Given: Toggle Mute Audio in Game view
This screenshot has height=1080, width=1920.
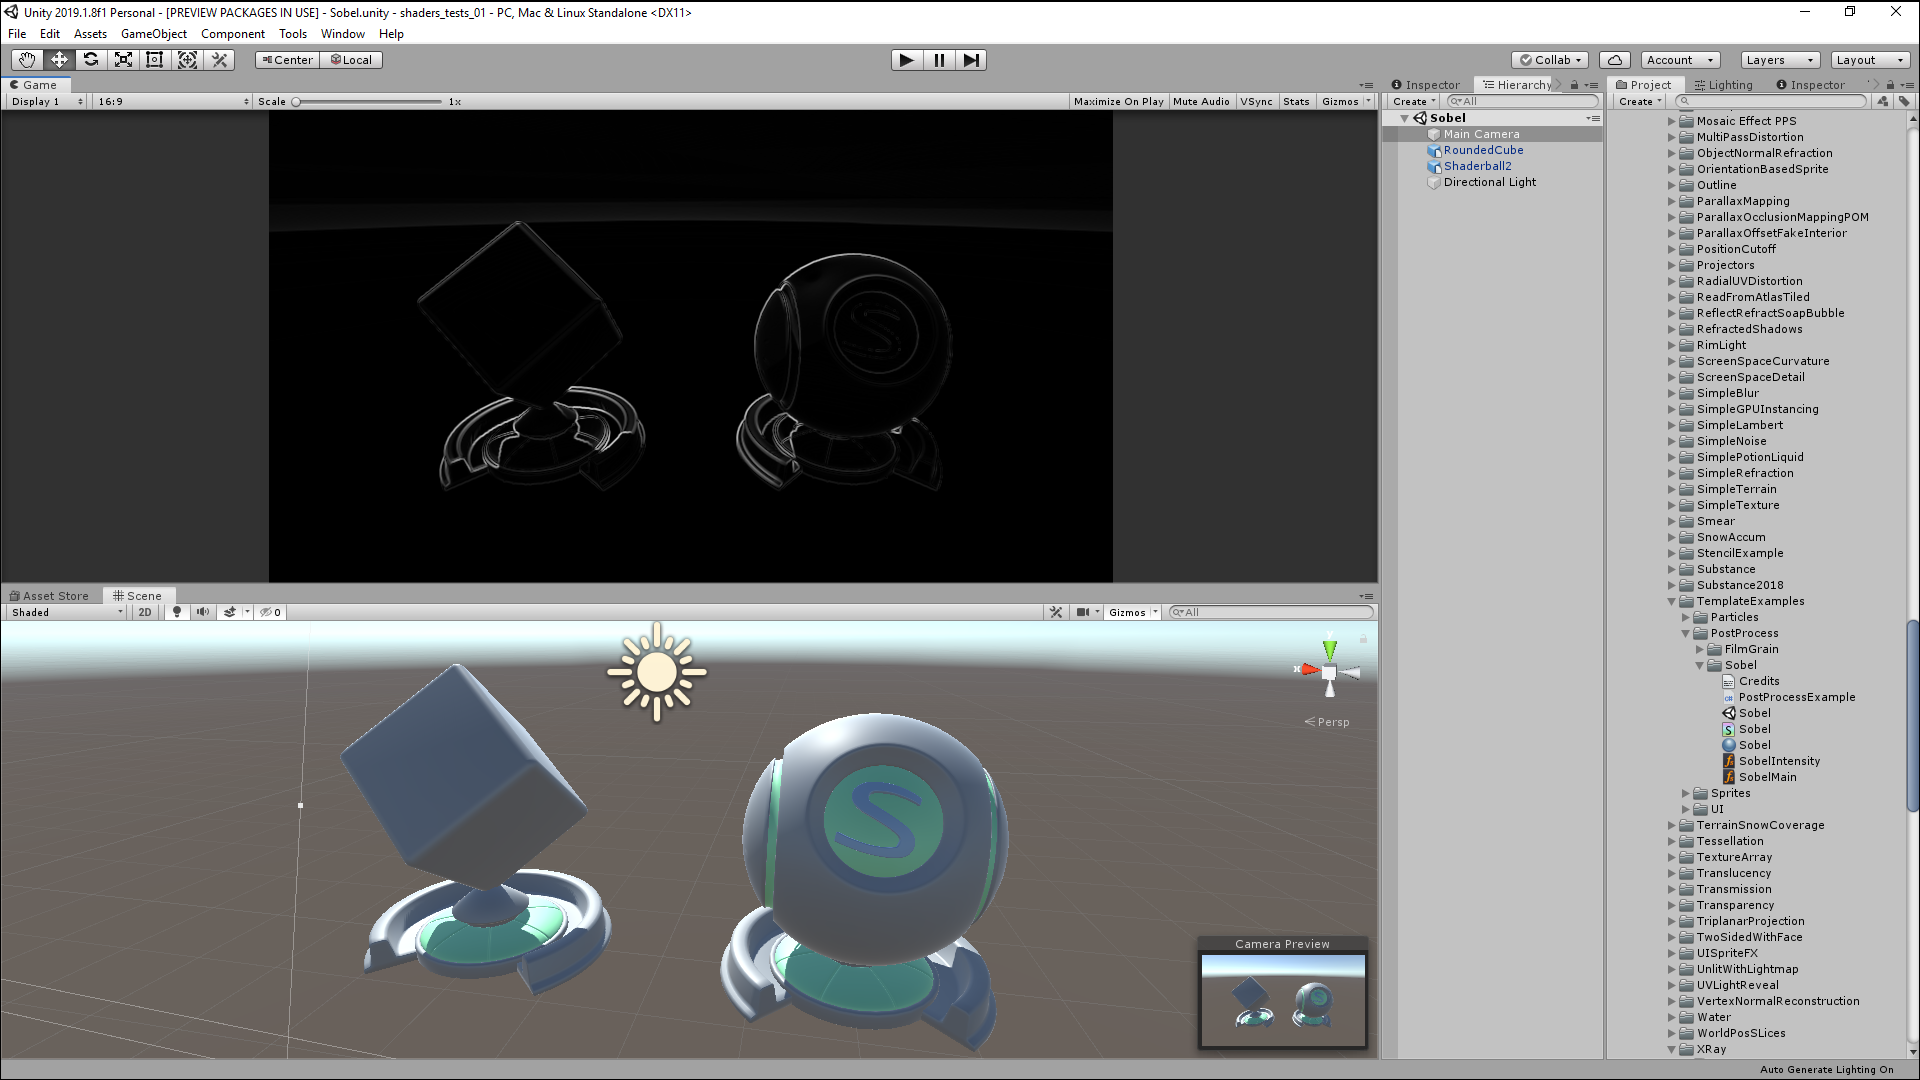Looking at the screenshot, I should (1199, 102).
